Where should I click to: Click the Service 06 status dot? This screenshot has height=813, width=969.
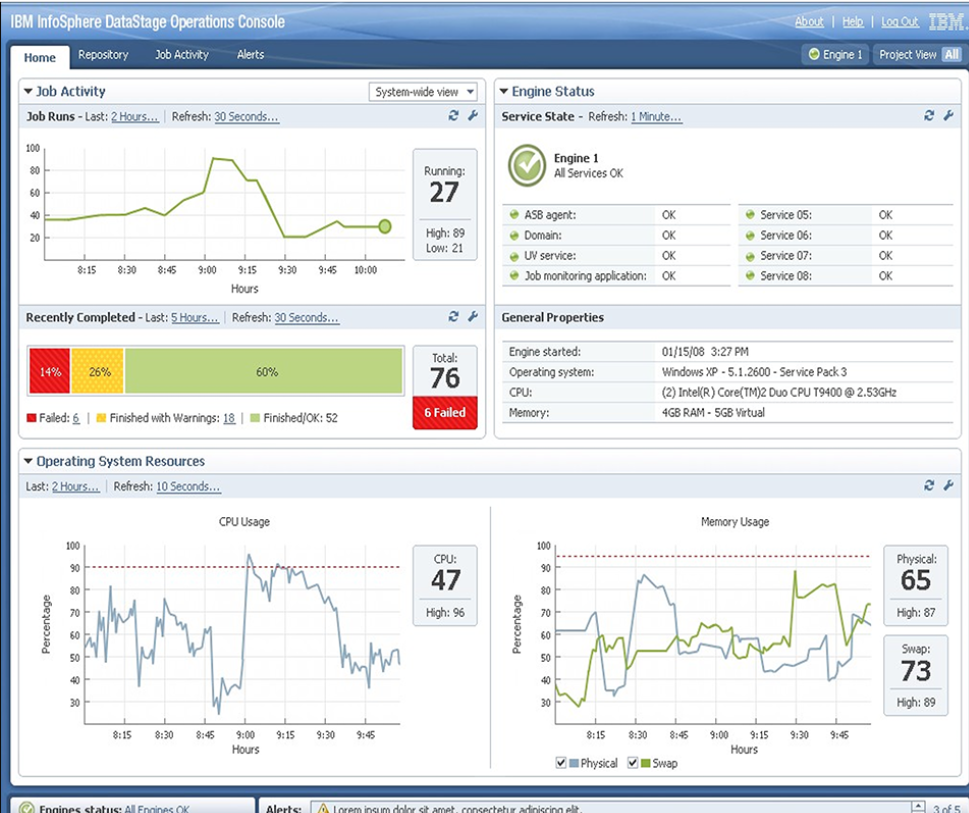(750, 235)
